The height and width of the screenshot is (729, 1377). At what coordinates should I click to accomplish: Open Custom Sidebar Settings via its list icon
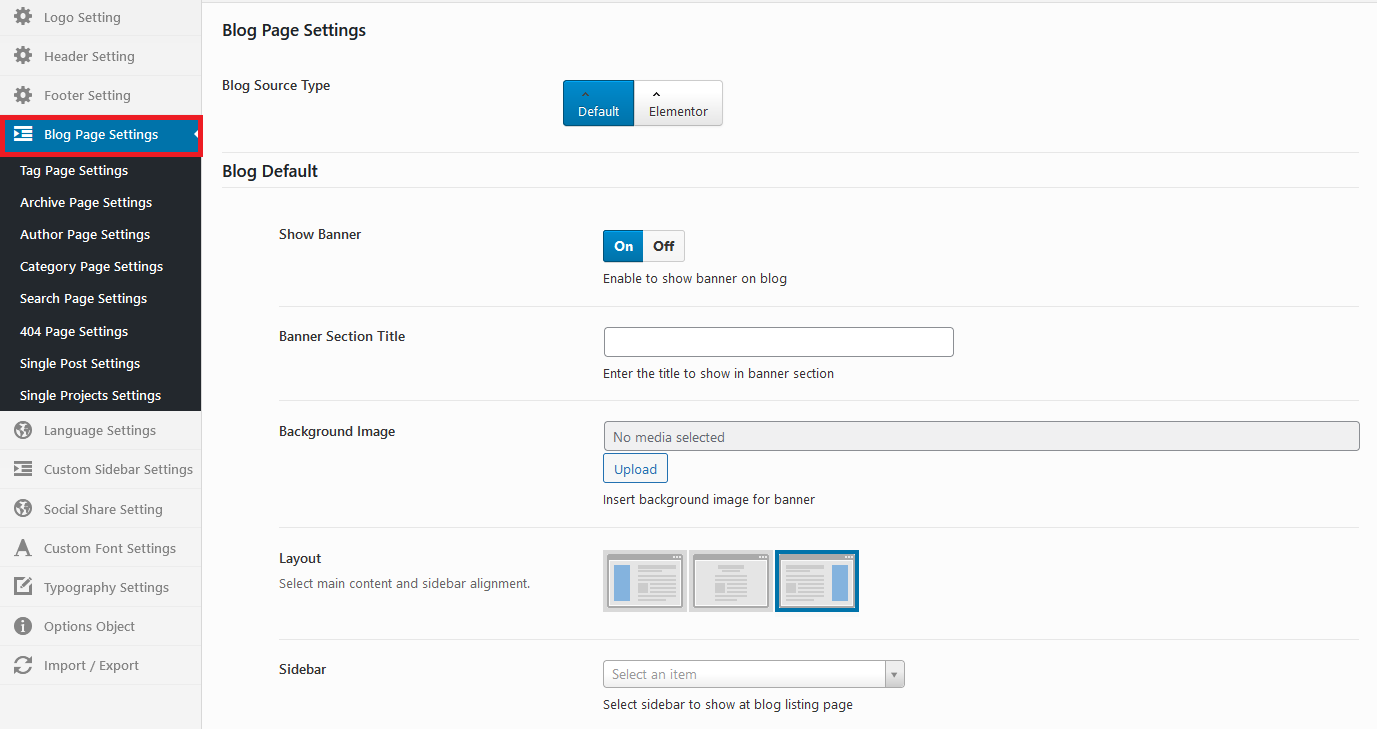[x=23, y=469]
